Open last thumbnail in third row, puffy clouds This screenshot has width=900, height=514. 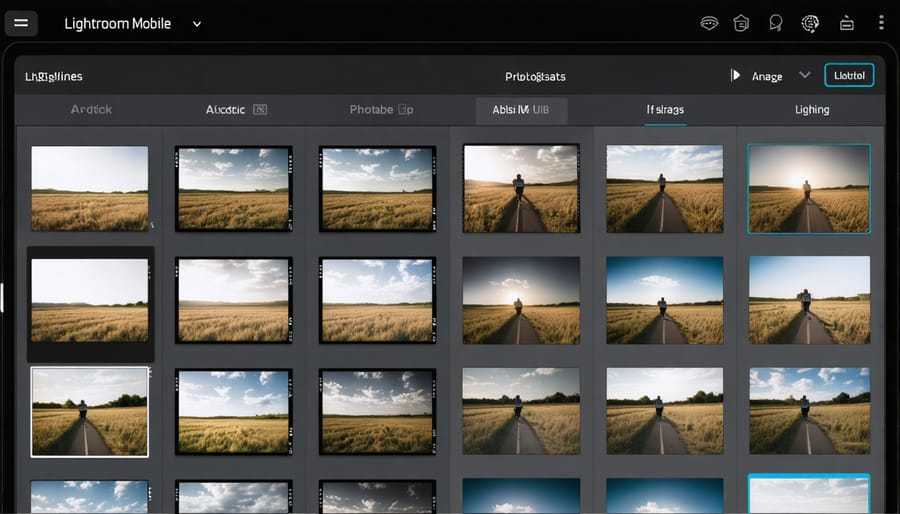click(809, 411)
